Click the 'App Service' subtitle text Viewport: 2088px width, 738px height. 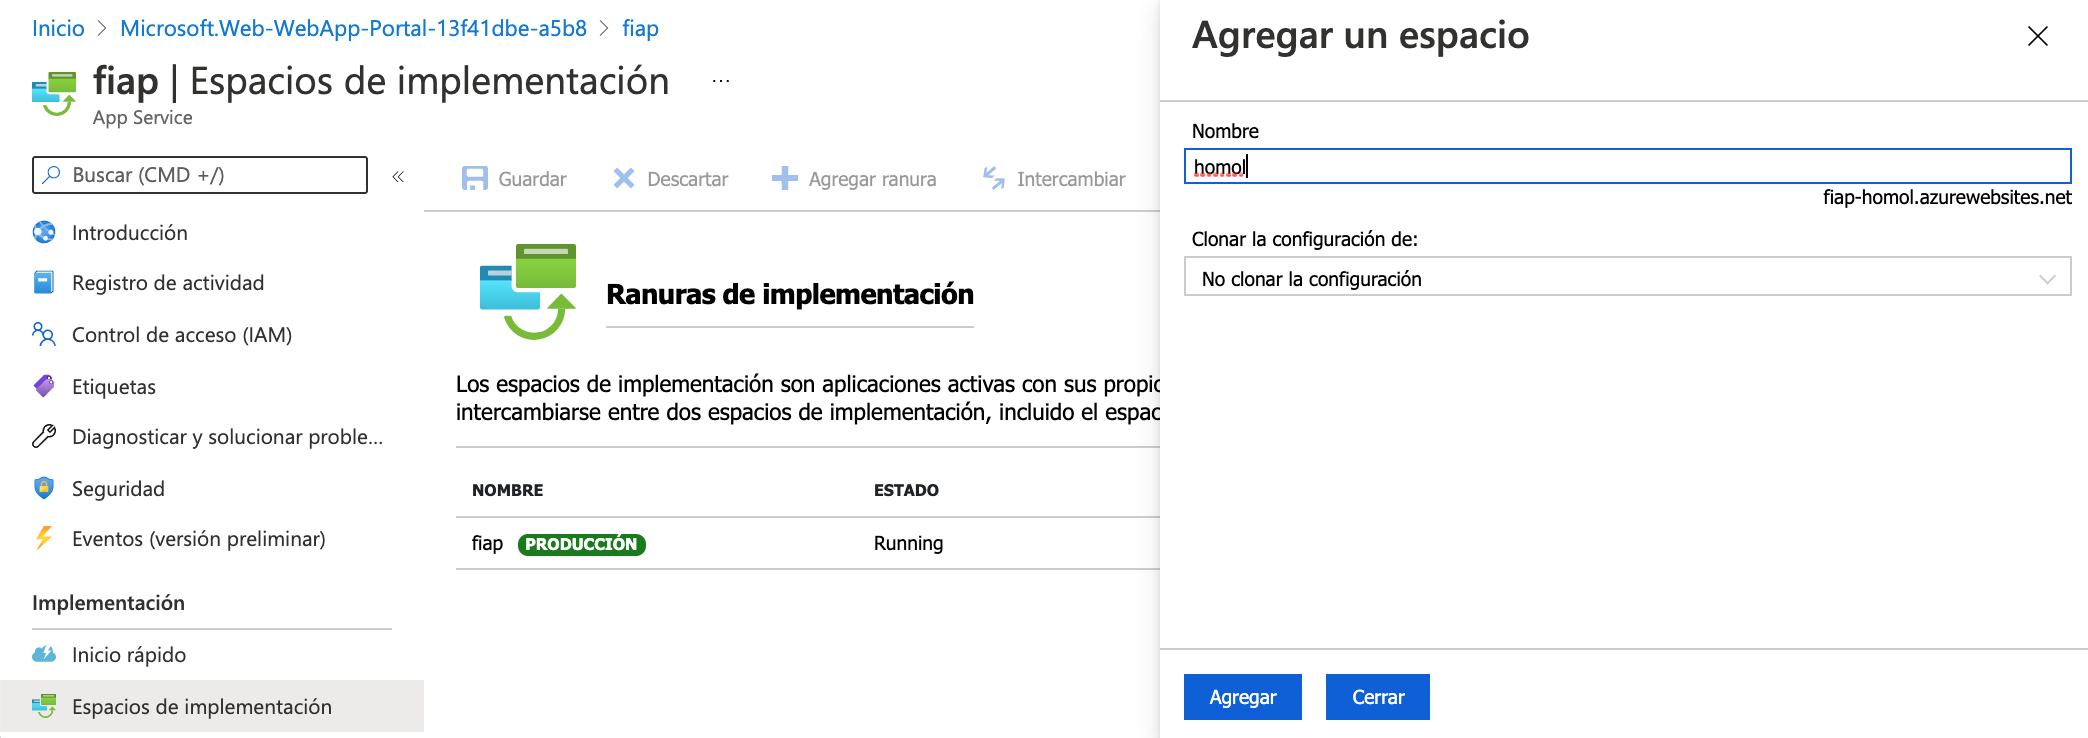142,117
